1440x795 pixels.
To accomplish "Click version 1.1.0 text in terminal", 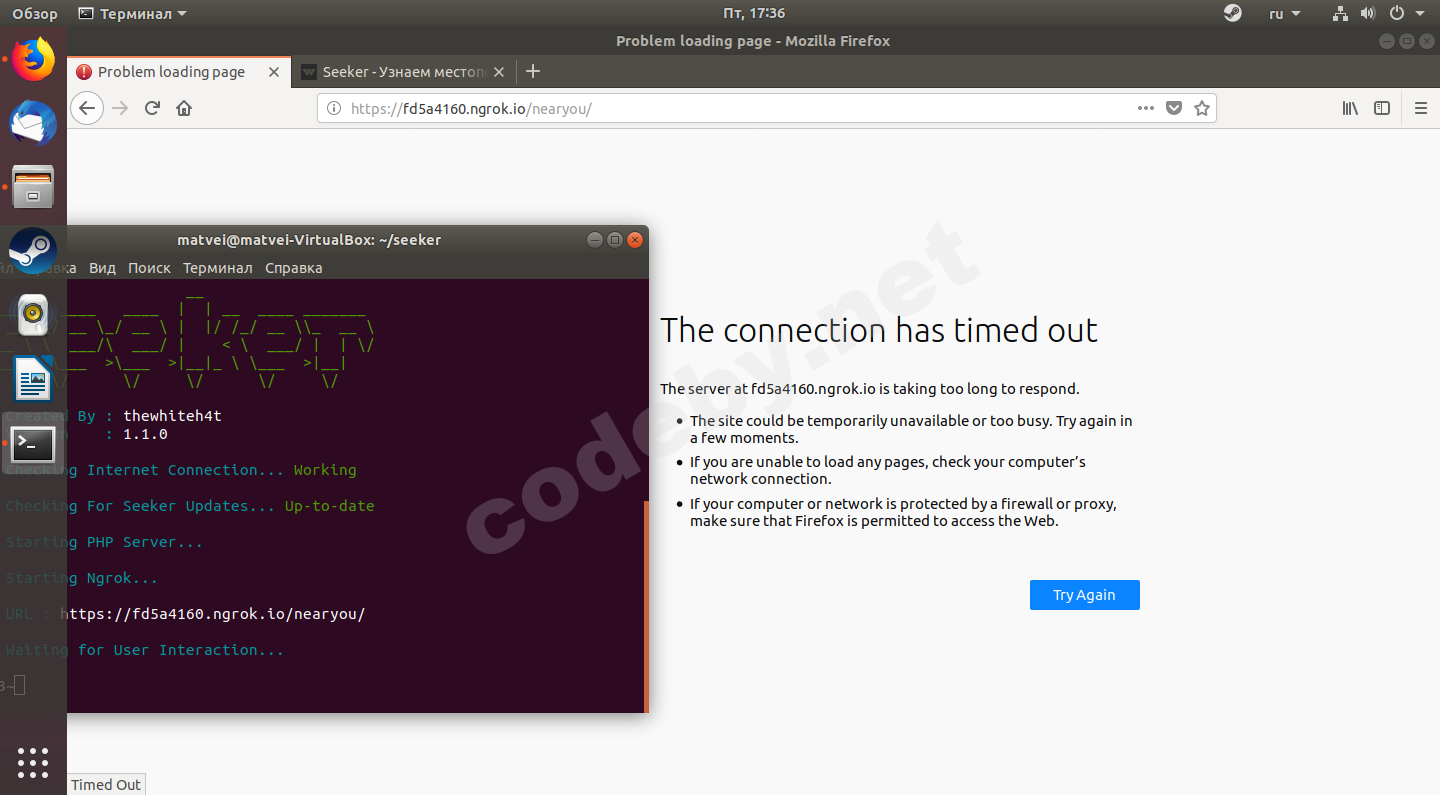I will pos(145,434).
